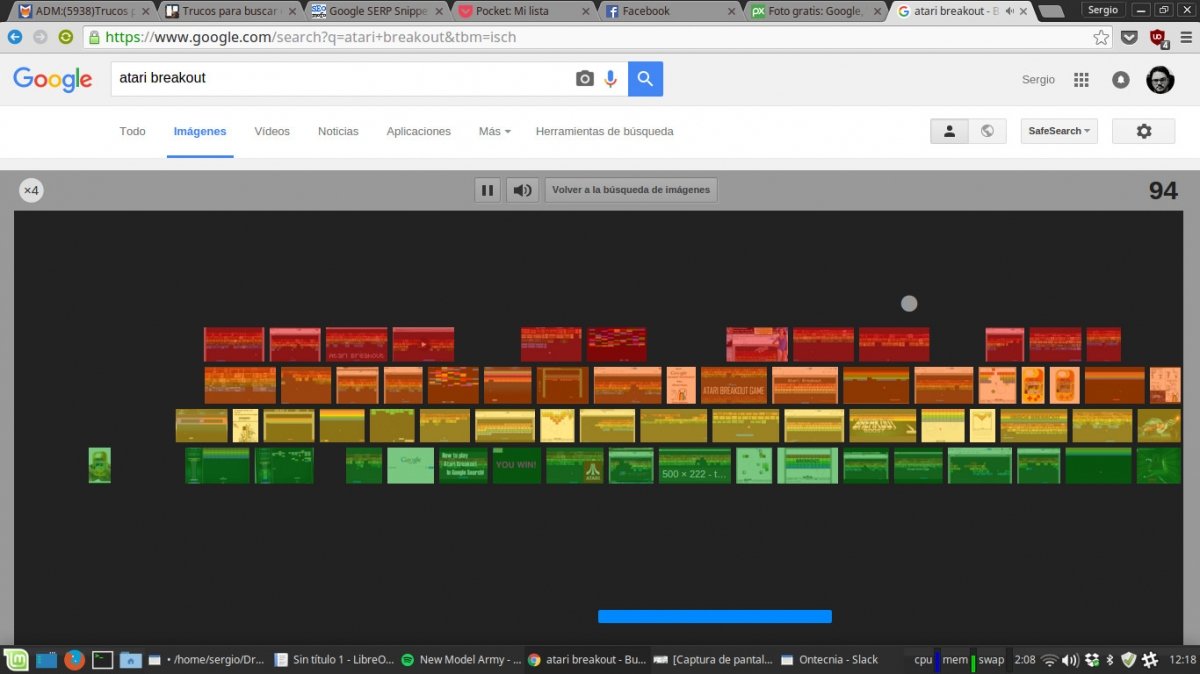
Task: Click 'Volver a la búsqueda de imágenes' button
Action: pyautogui.click(x=631, y=190)
